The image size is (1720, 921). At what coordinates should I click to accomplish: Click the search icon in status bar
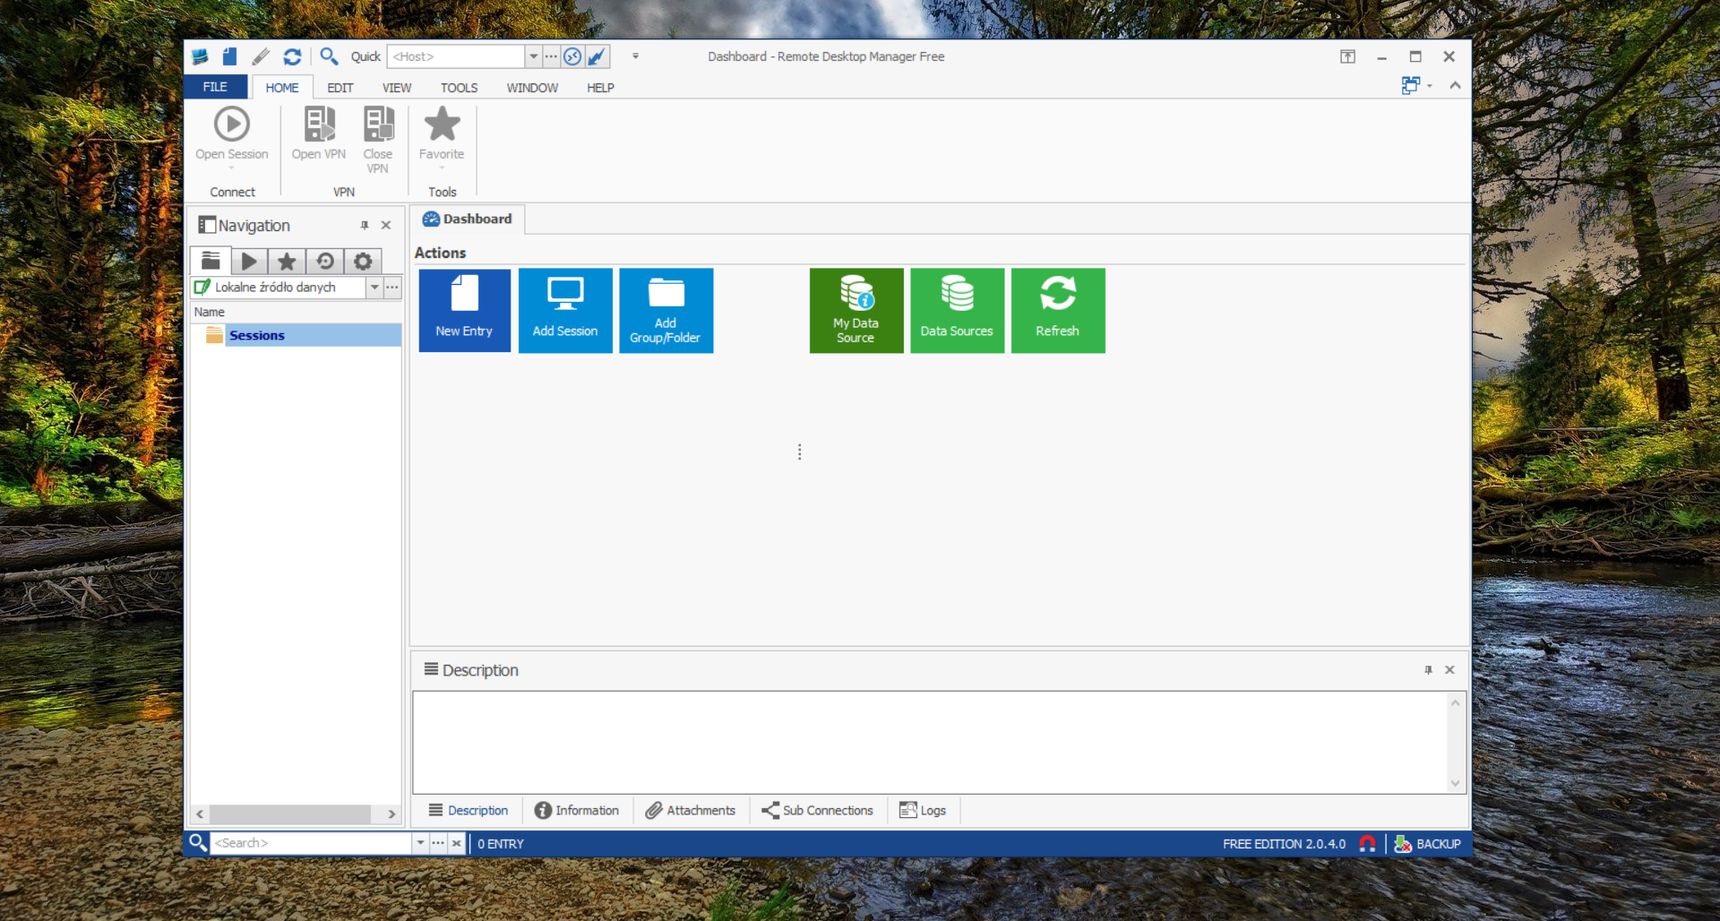[x=198, y=843]
